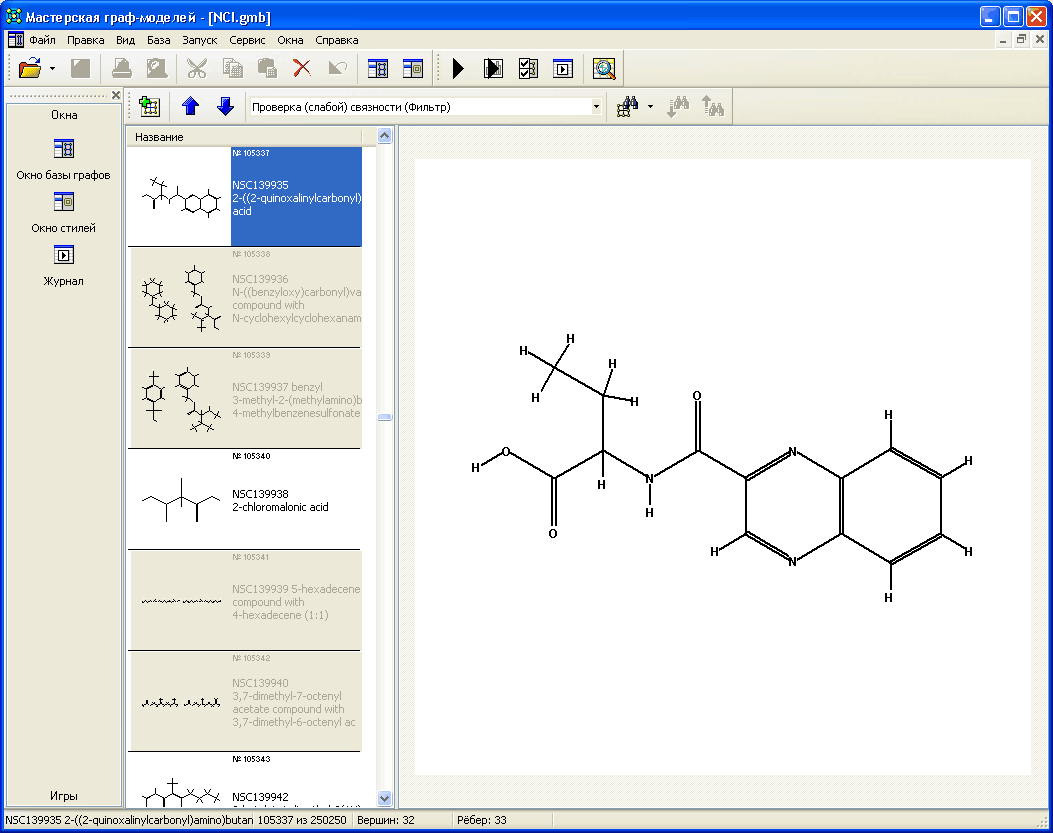
Task: Delete with the red X icon
Action: tap(302, 68)
